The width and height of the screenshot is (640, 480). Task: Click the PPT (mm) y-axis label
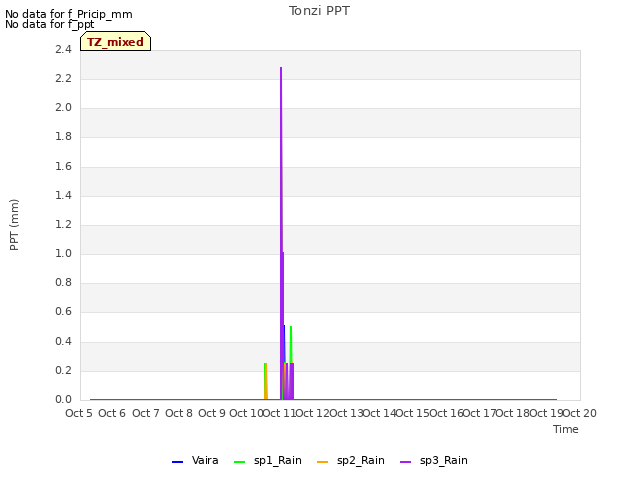(x=14, y=224)
